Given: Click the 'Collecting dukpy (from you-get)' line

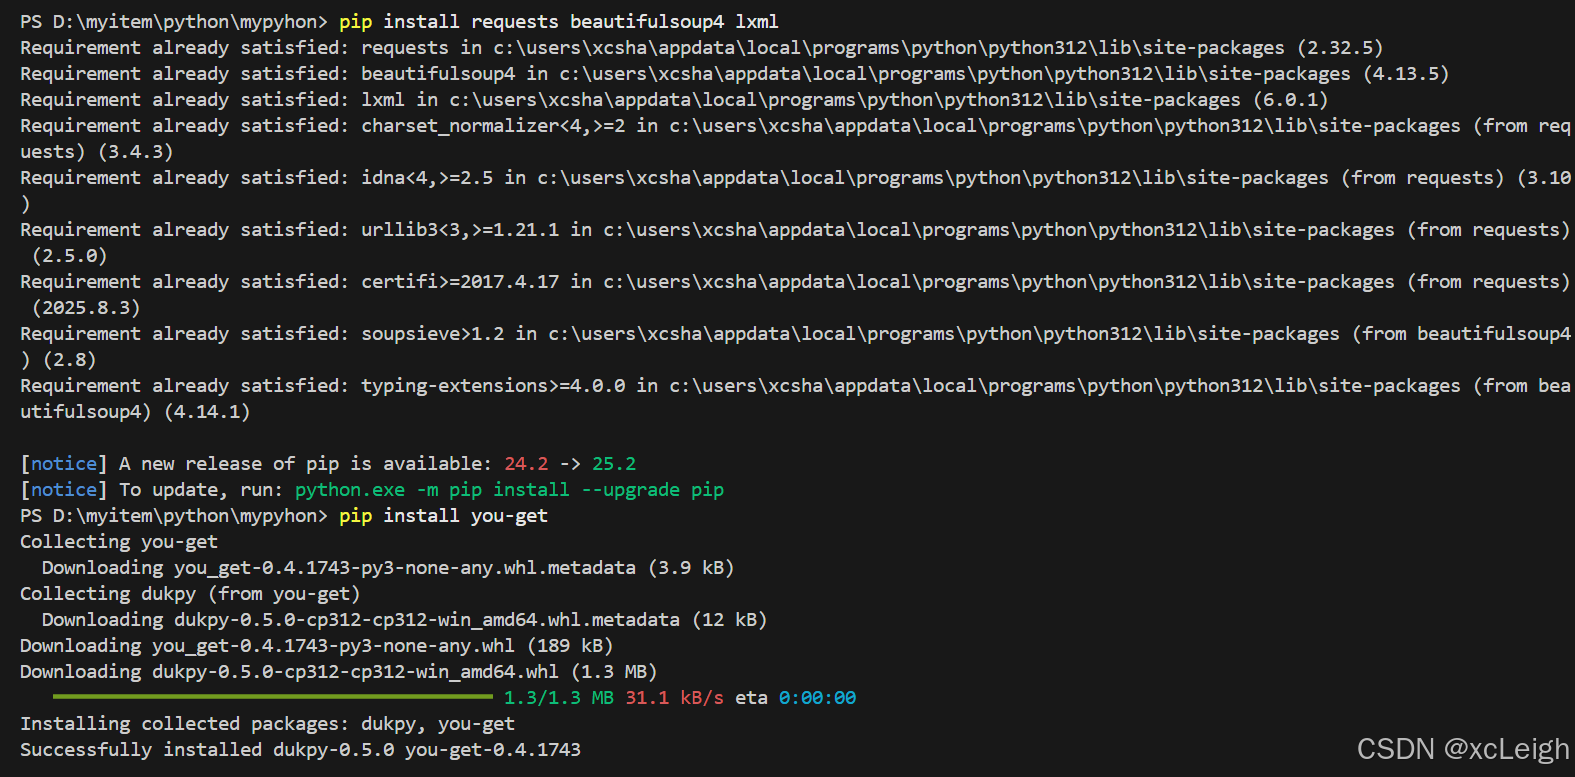Looking at the screenshot, I should pyautogui.click(x=190, y=594).
